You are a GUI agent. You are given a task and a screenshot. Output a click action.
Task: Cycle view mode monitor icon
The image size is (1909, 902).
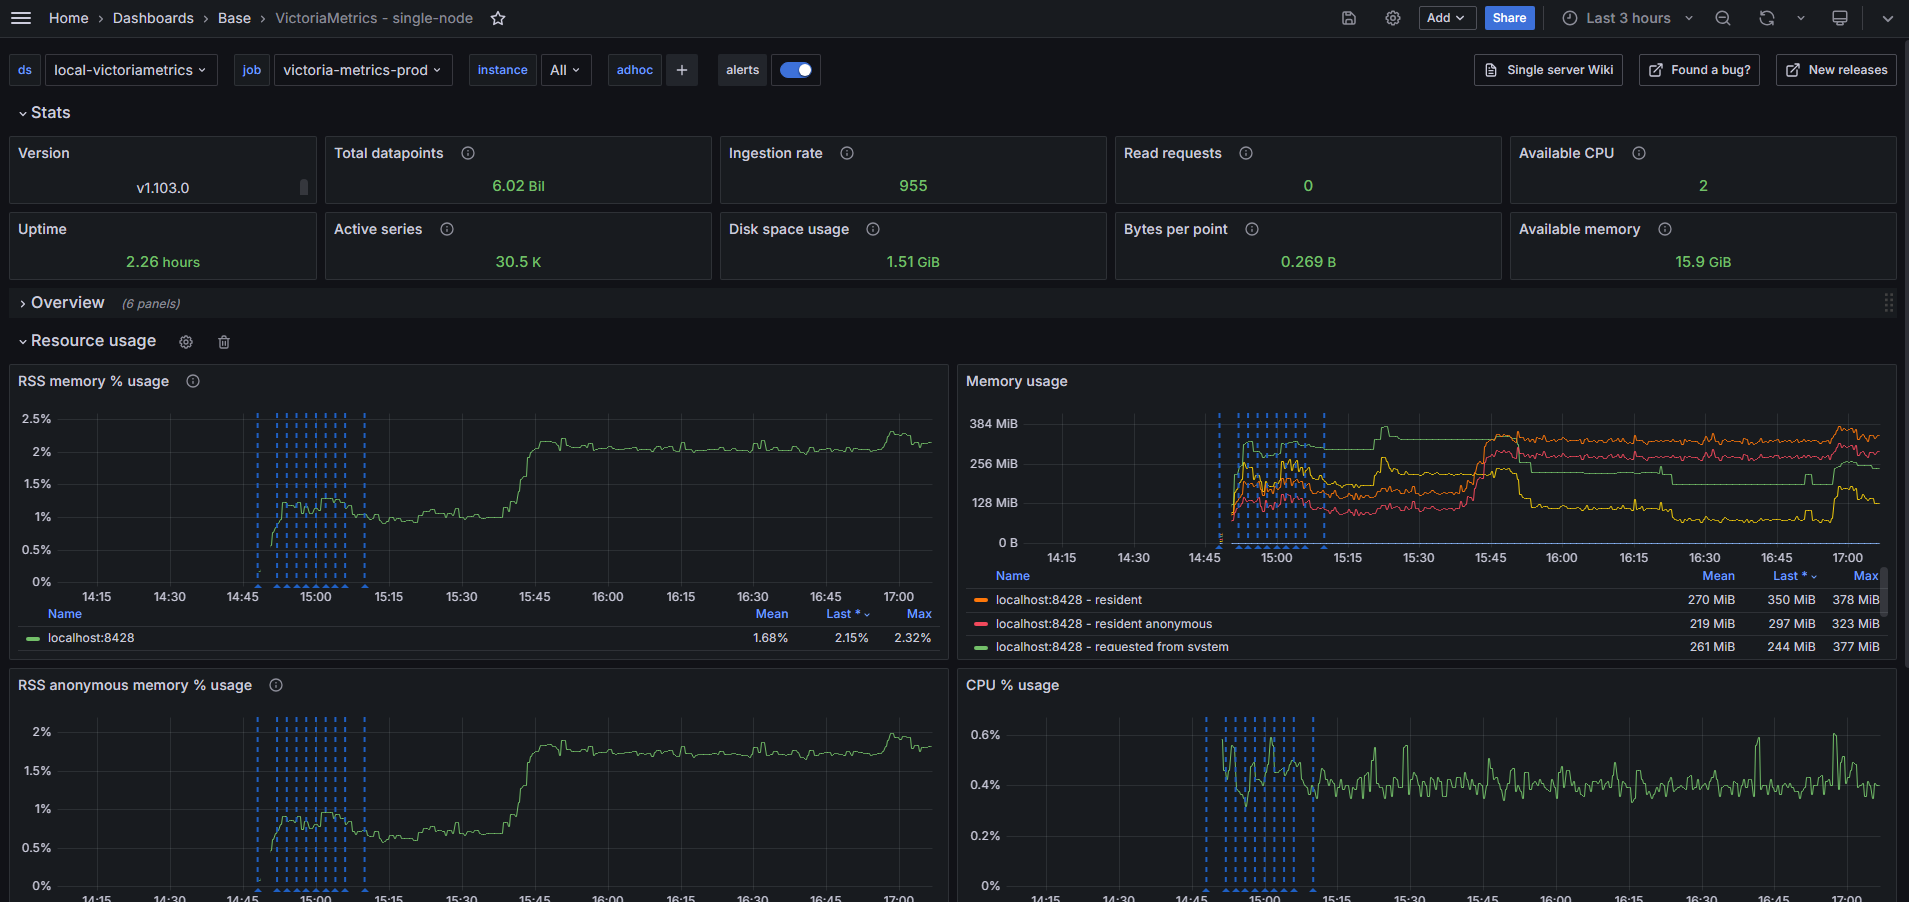[x=1840, y=18]
